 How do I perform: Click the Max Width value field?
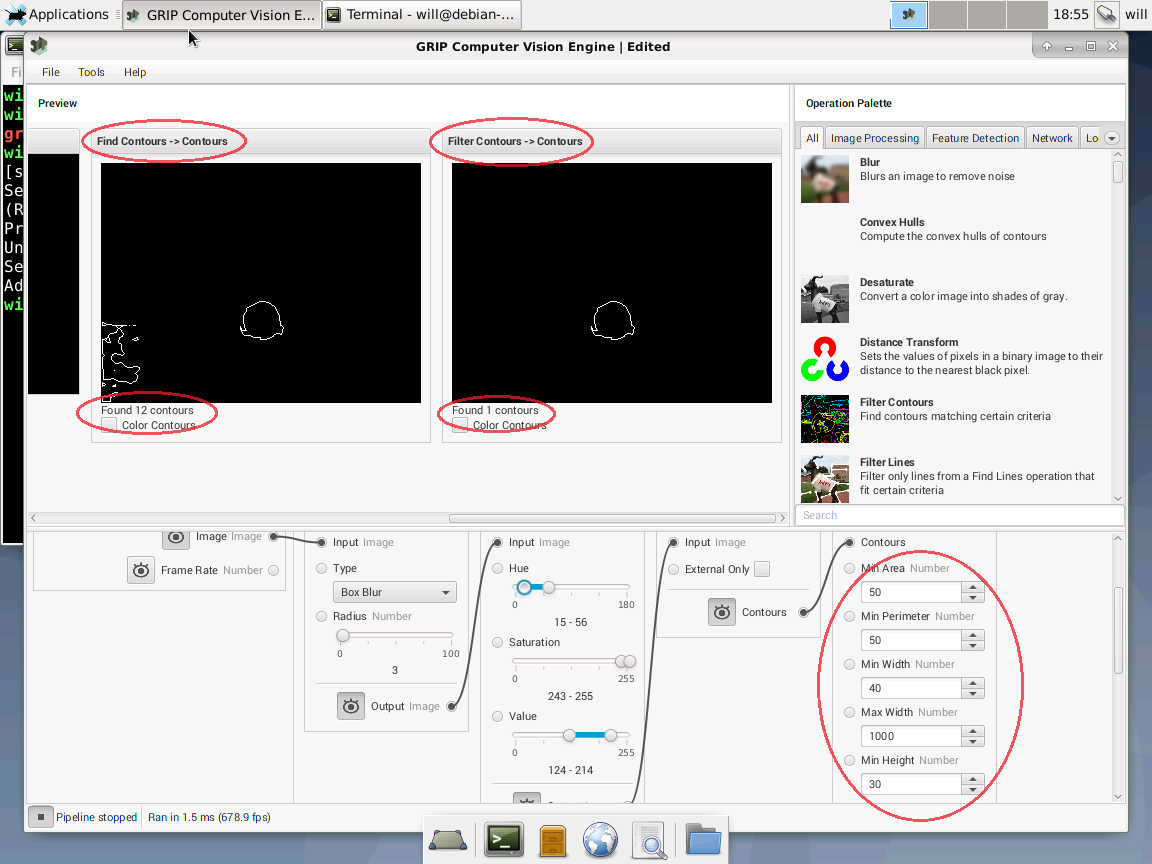pyautogui.click(x=911, y=736)
